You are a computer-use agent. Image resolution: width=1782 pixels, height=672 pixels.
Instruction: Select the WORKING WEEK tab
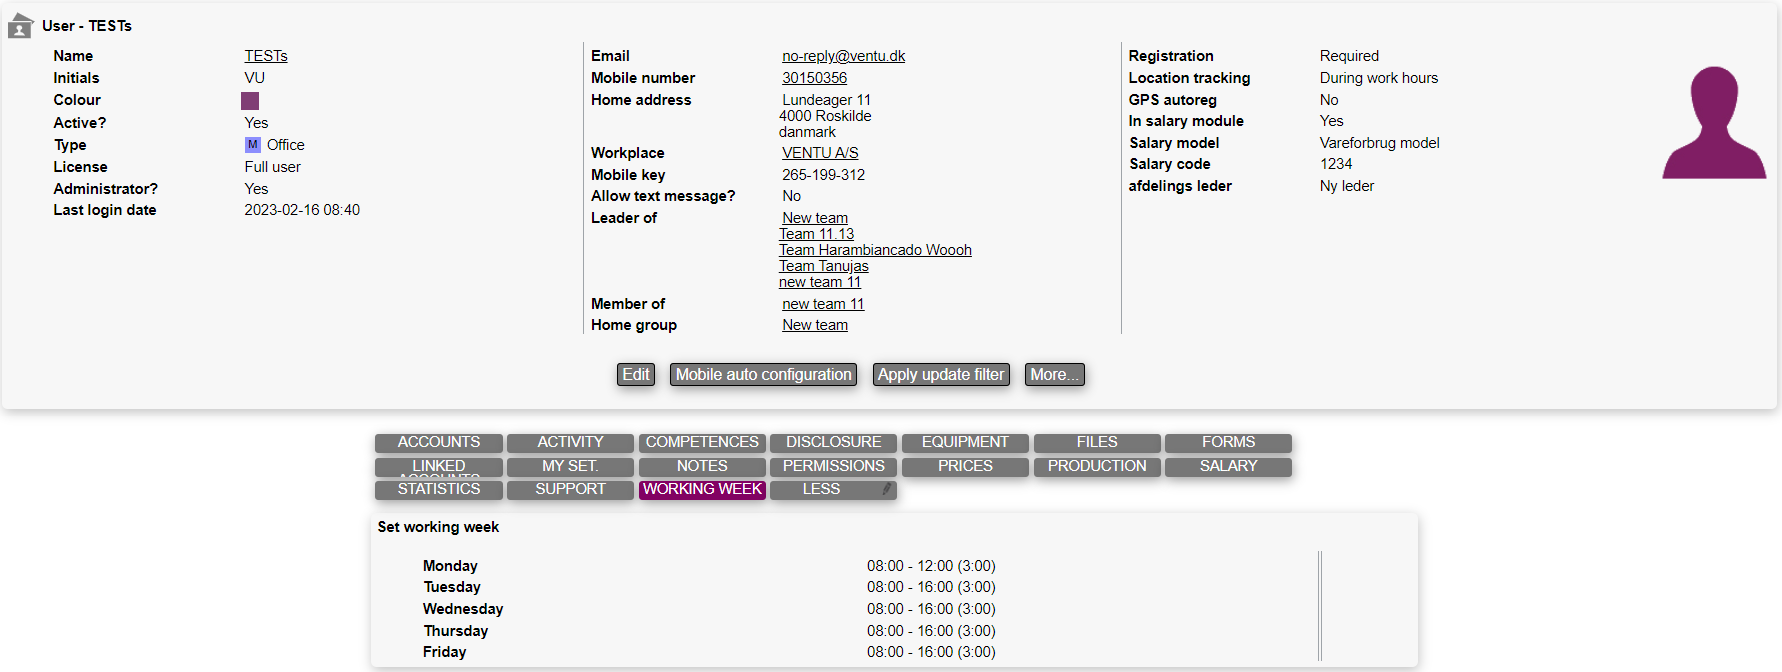(702, 489)
